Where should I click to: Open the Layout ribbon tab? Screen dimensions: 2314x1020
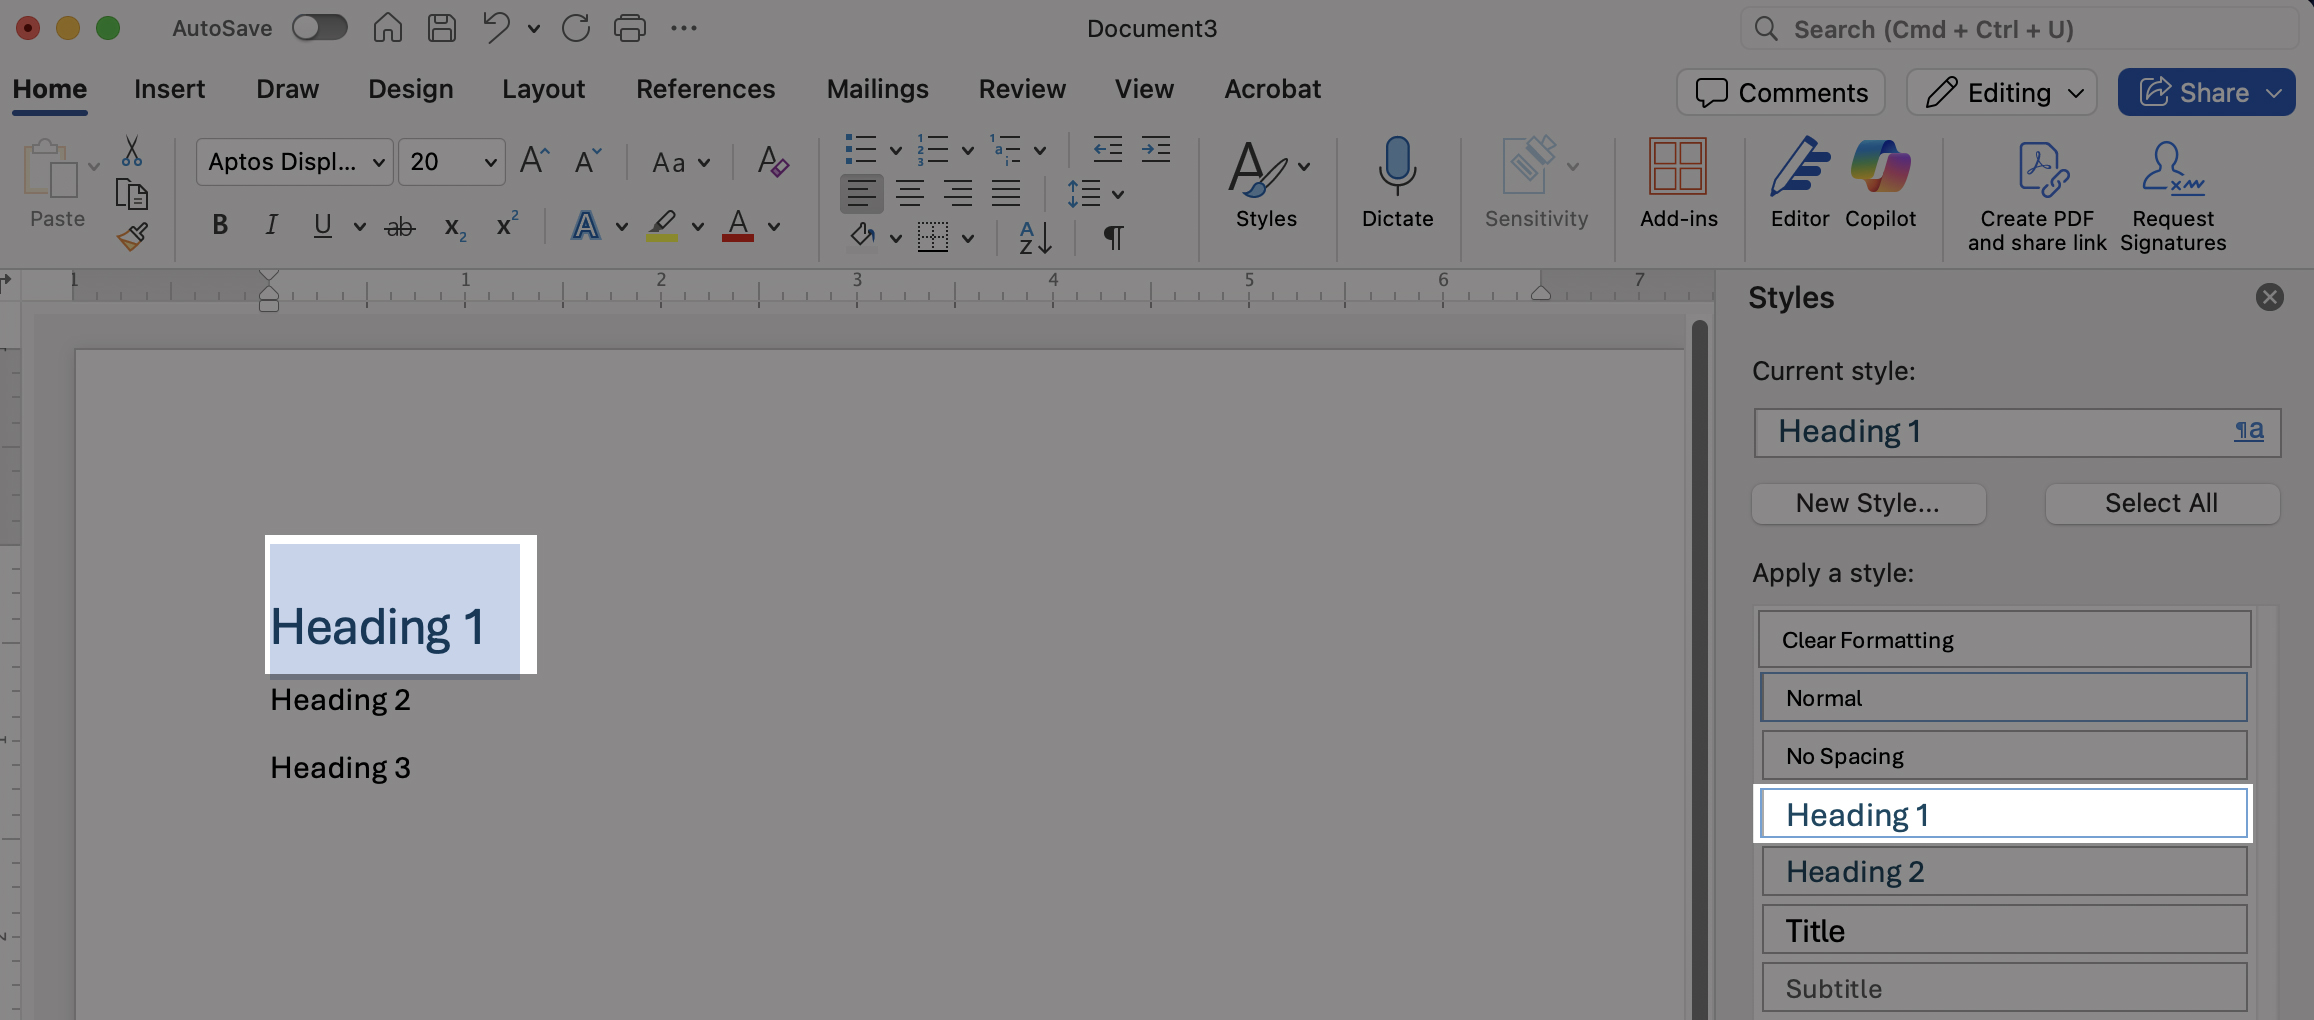(543, 89)
